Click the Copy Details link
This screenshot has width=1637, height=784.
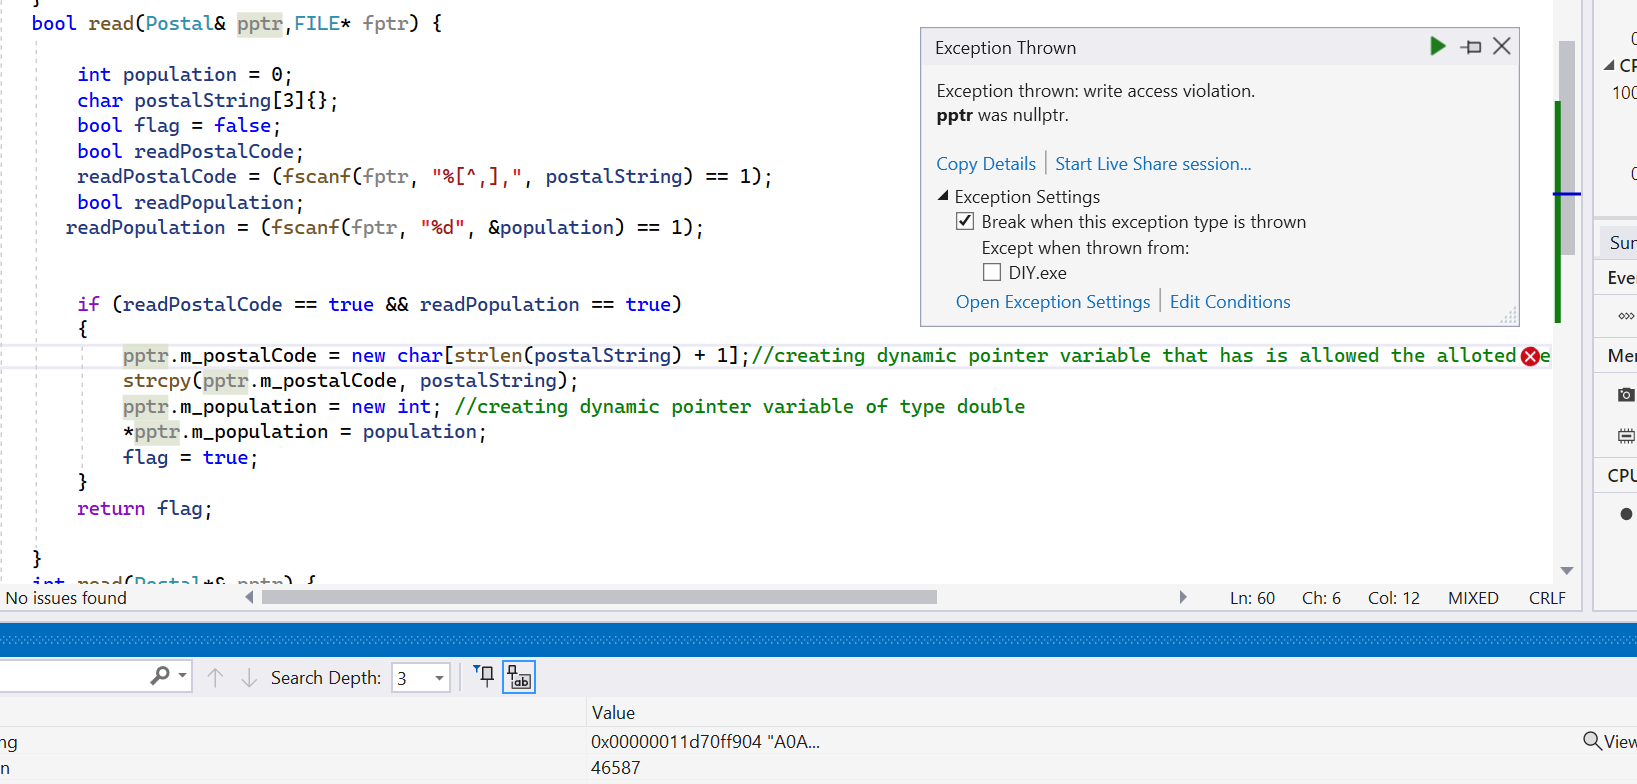[x=986, y=164]
